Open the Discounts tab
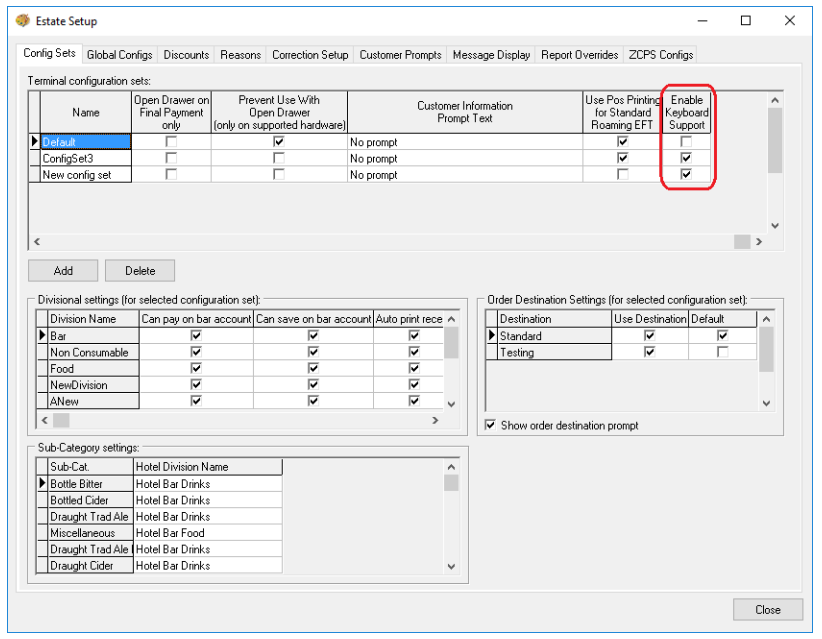Image resolution: width=822 pixels, height=639 pixels. click(186, 55)
